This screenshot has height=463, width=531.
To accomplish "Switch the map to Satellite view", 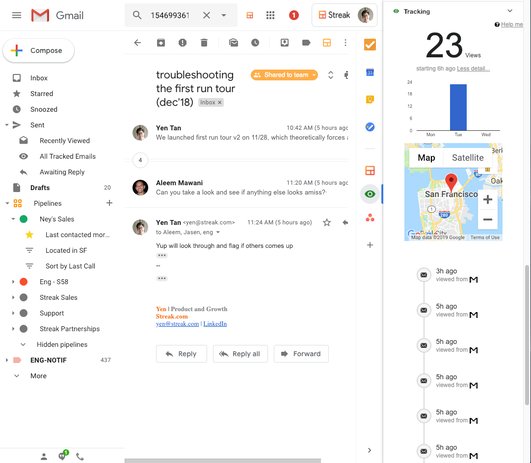I will tap(468, 158).
